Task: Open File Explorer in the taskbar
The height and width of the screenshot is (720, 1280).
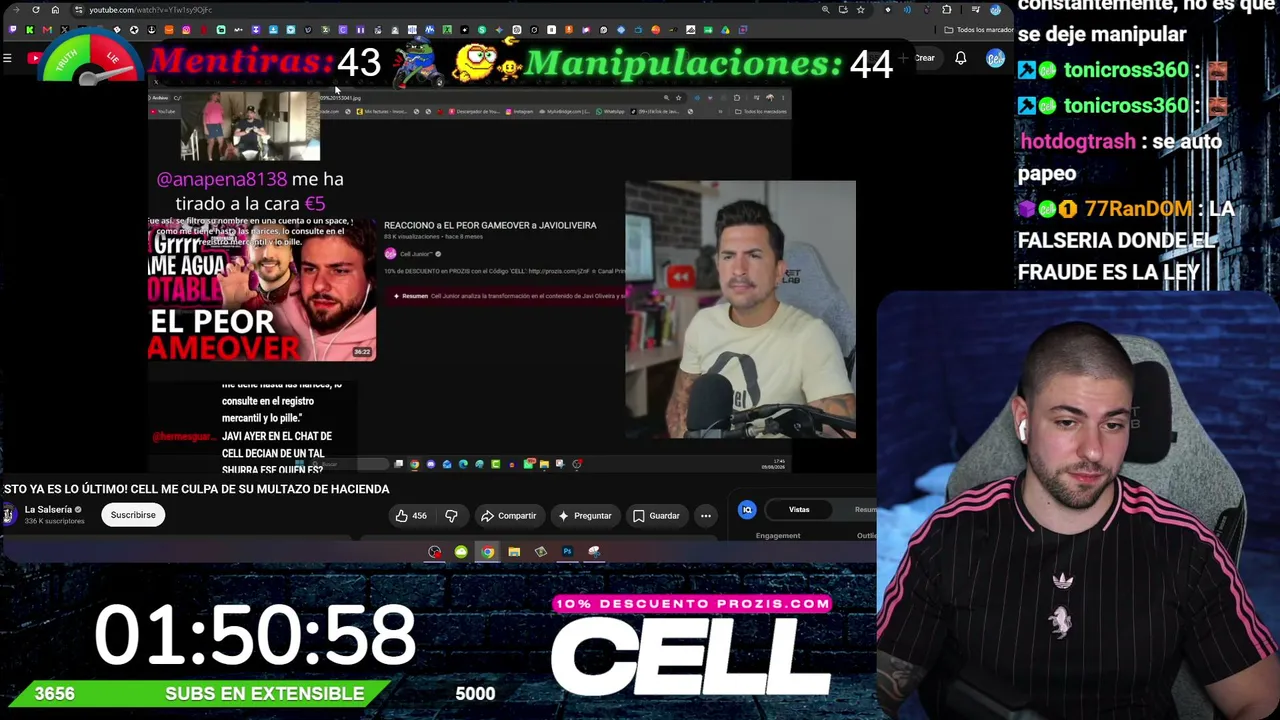Action: coord(514,552)
